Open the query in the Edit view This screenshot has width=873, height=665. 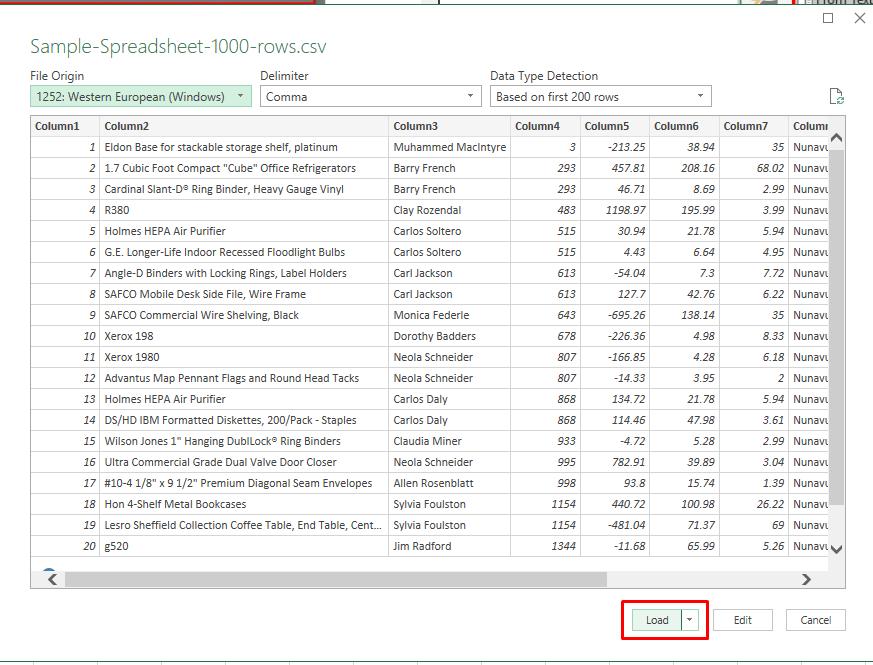(x=743, y=620)
